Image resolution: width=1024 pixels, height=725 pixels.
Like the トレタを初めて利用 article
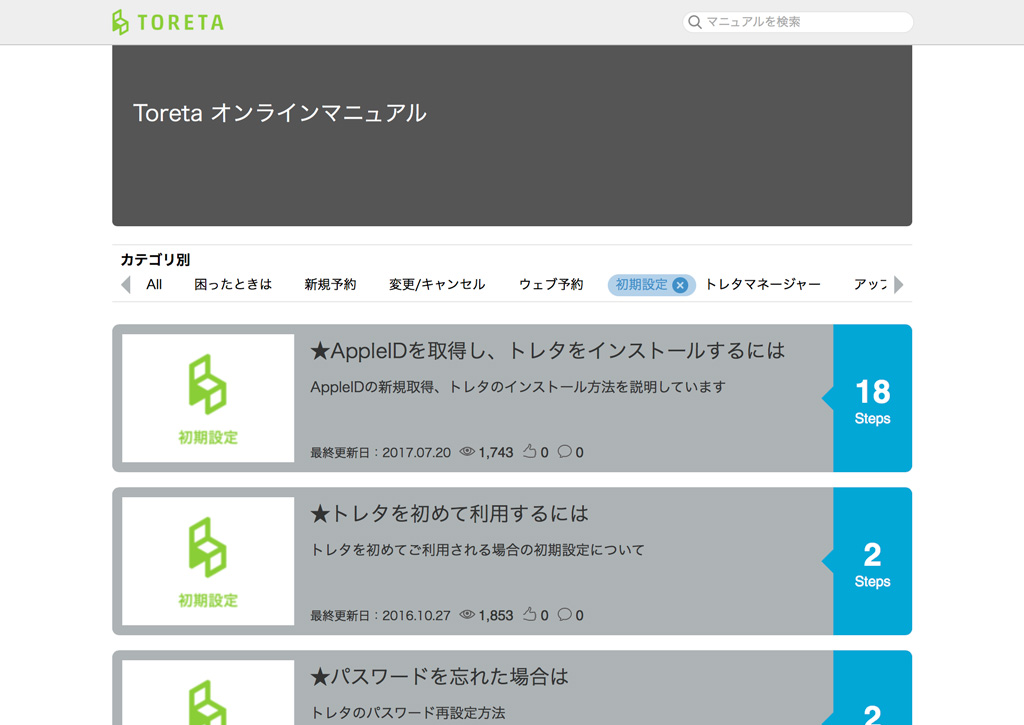[530, 615]
